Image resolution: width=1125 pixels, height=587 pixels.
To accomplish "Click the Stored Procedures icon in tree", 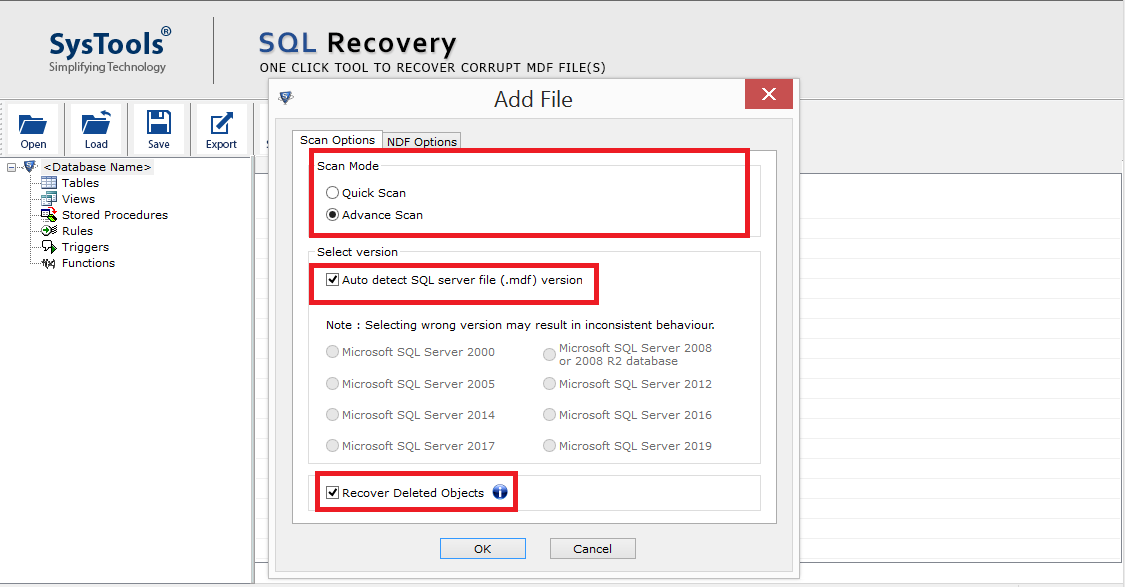I will 49,215.
